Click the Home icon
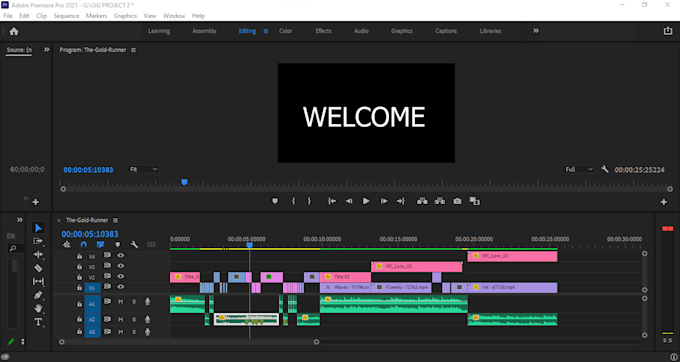Screen dimensions: 680x362 (x=14, y=31)
